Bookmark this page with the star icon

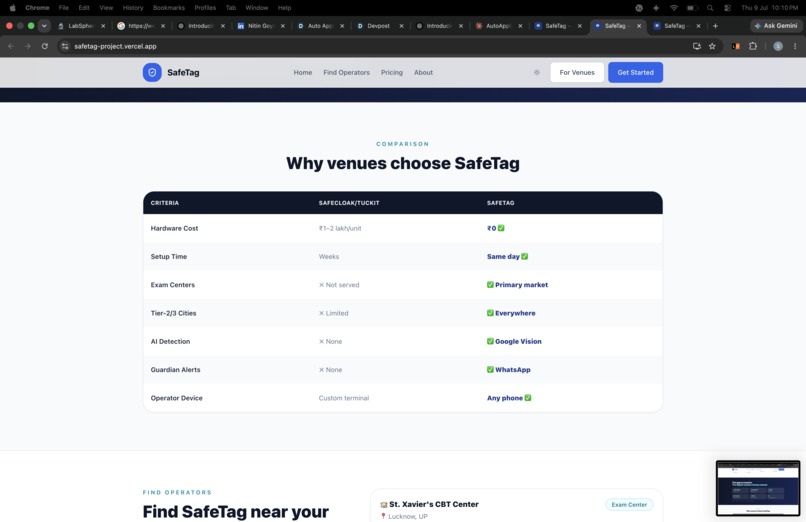click(712, 46)
